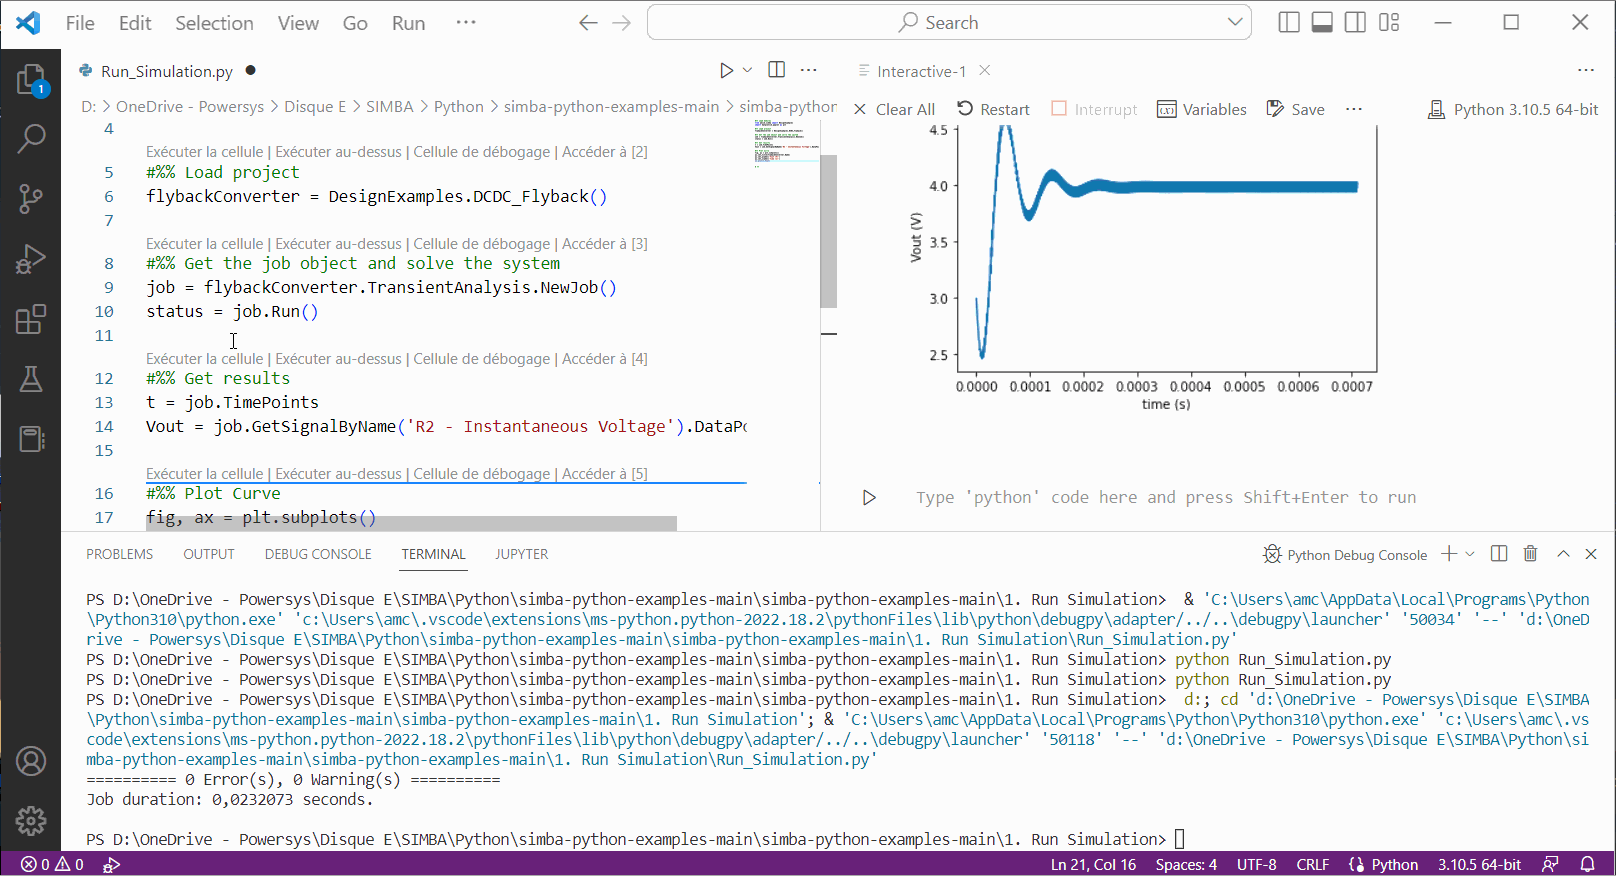Open the Testing flask view

tap(31, 379)
